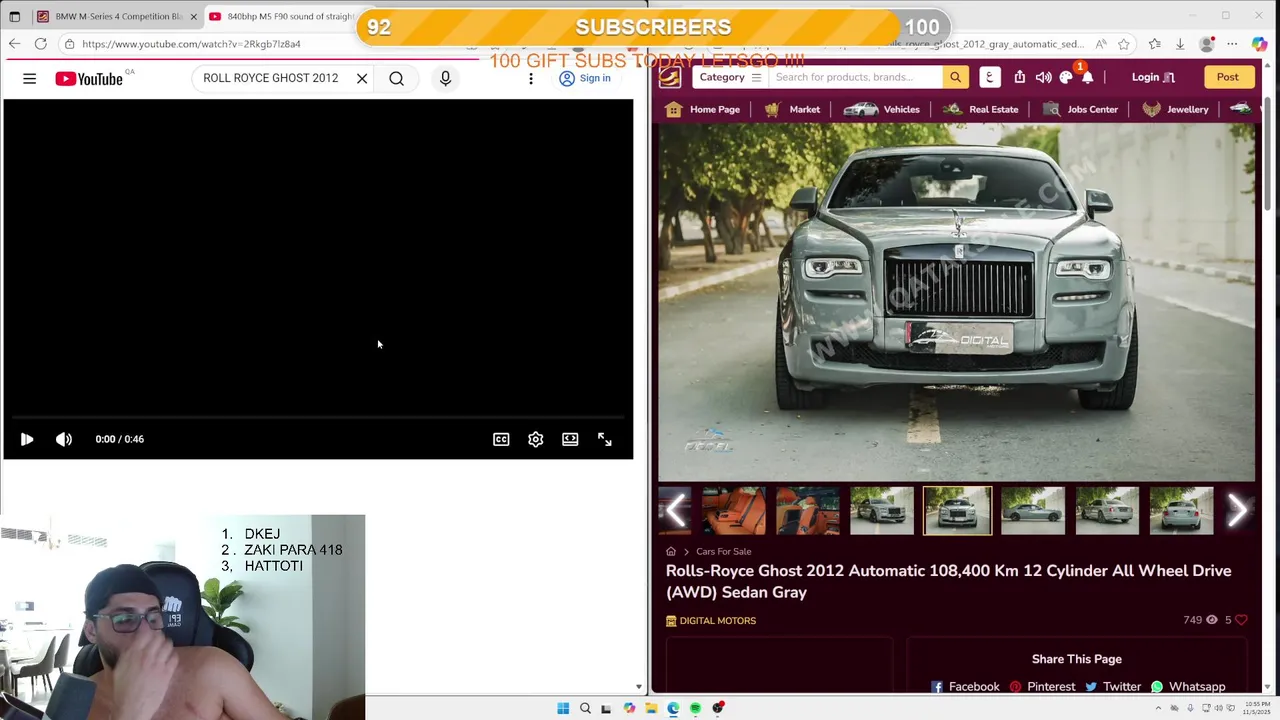Go back in the left browser
1280x720 pixels.
[14, 44]
